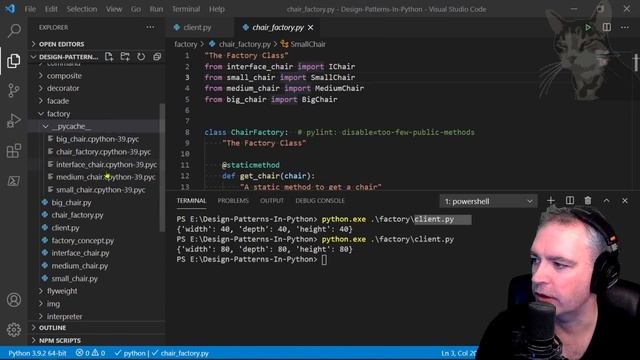640x360 pixels.
Task: Open the Terminal menu
Action: [186, 9]
